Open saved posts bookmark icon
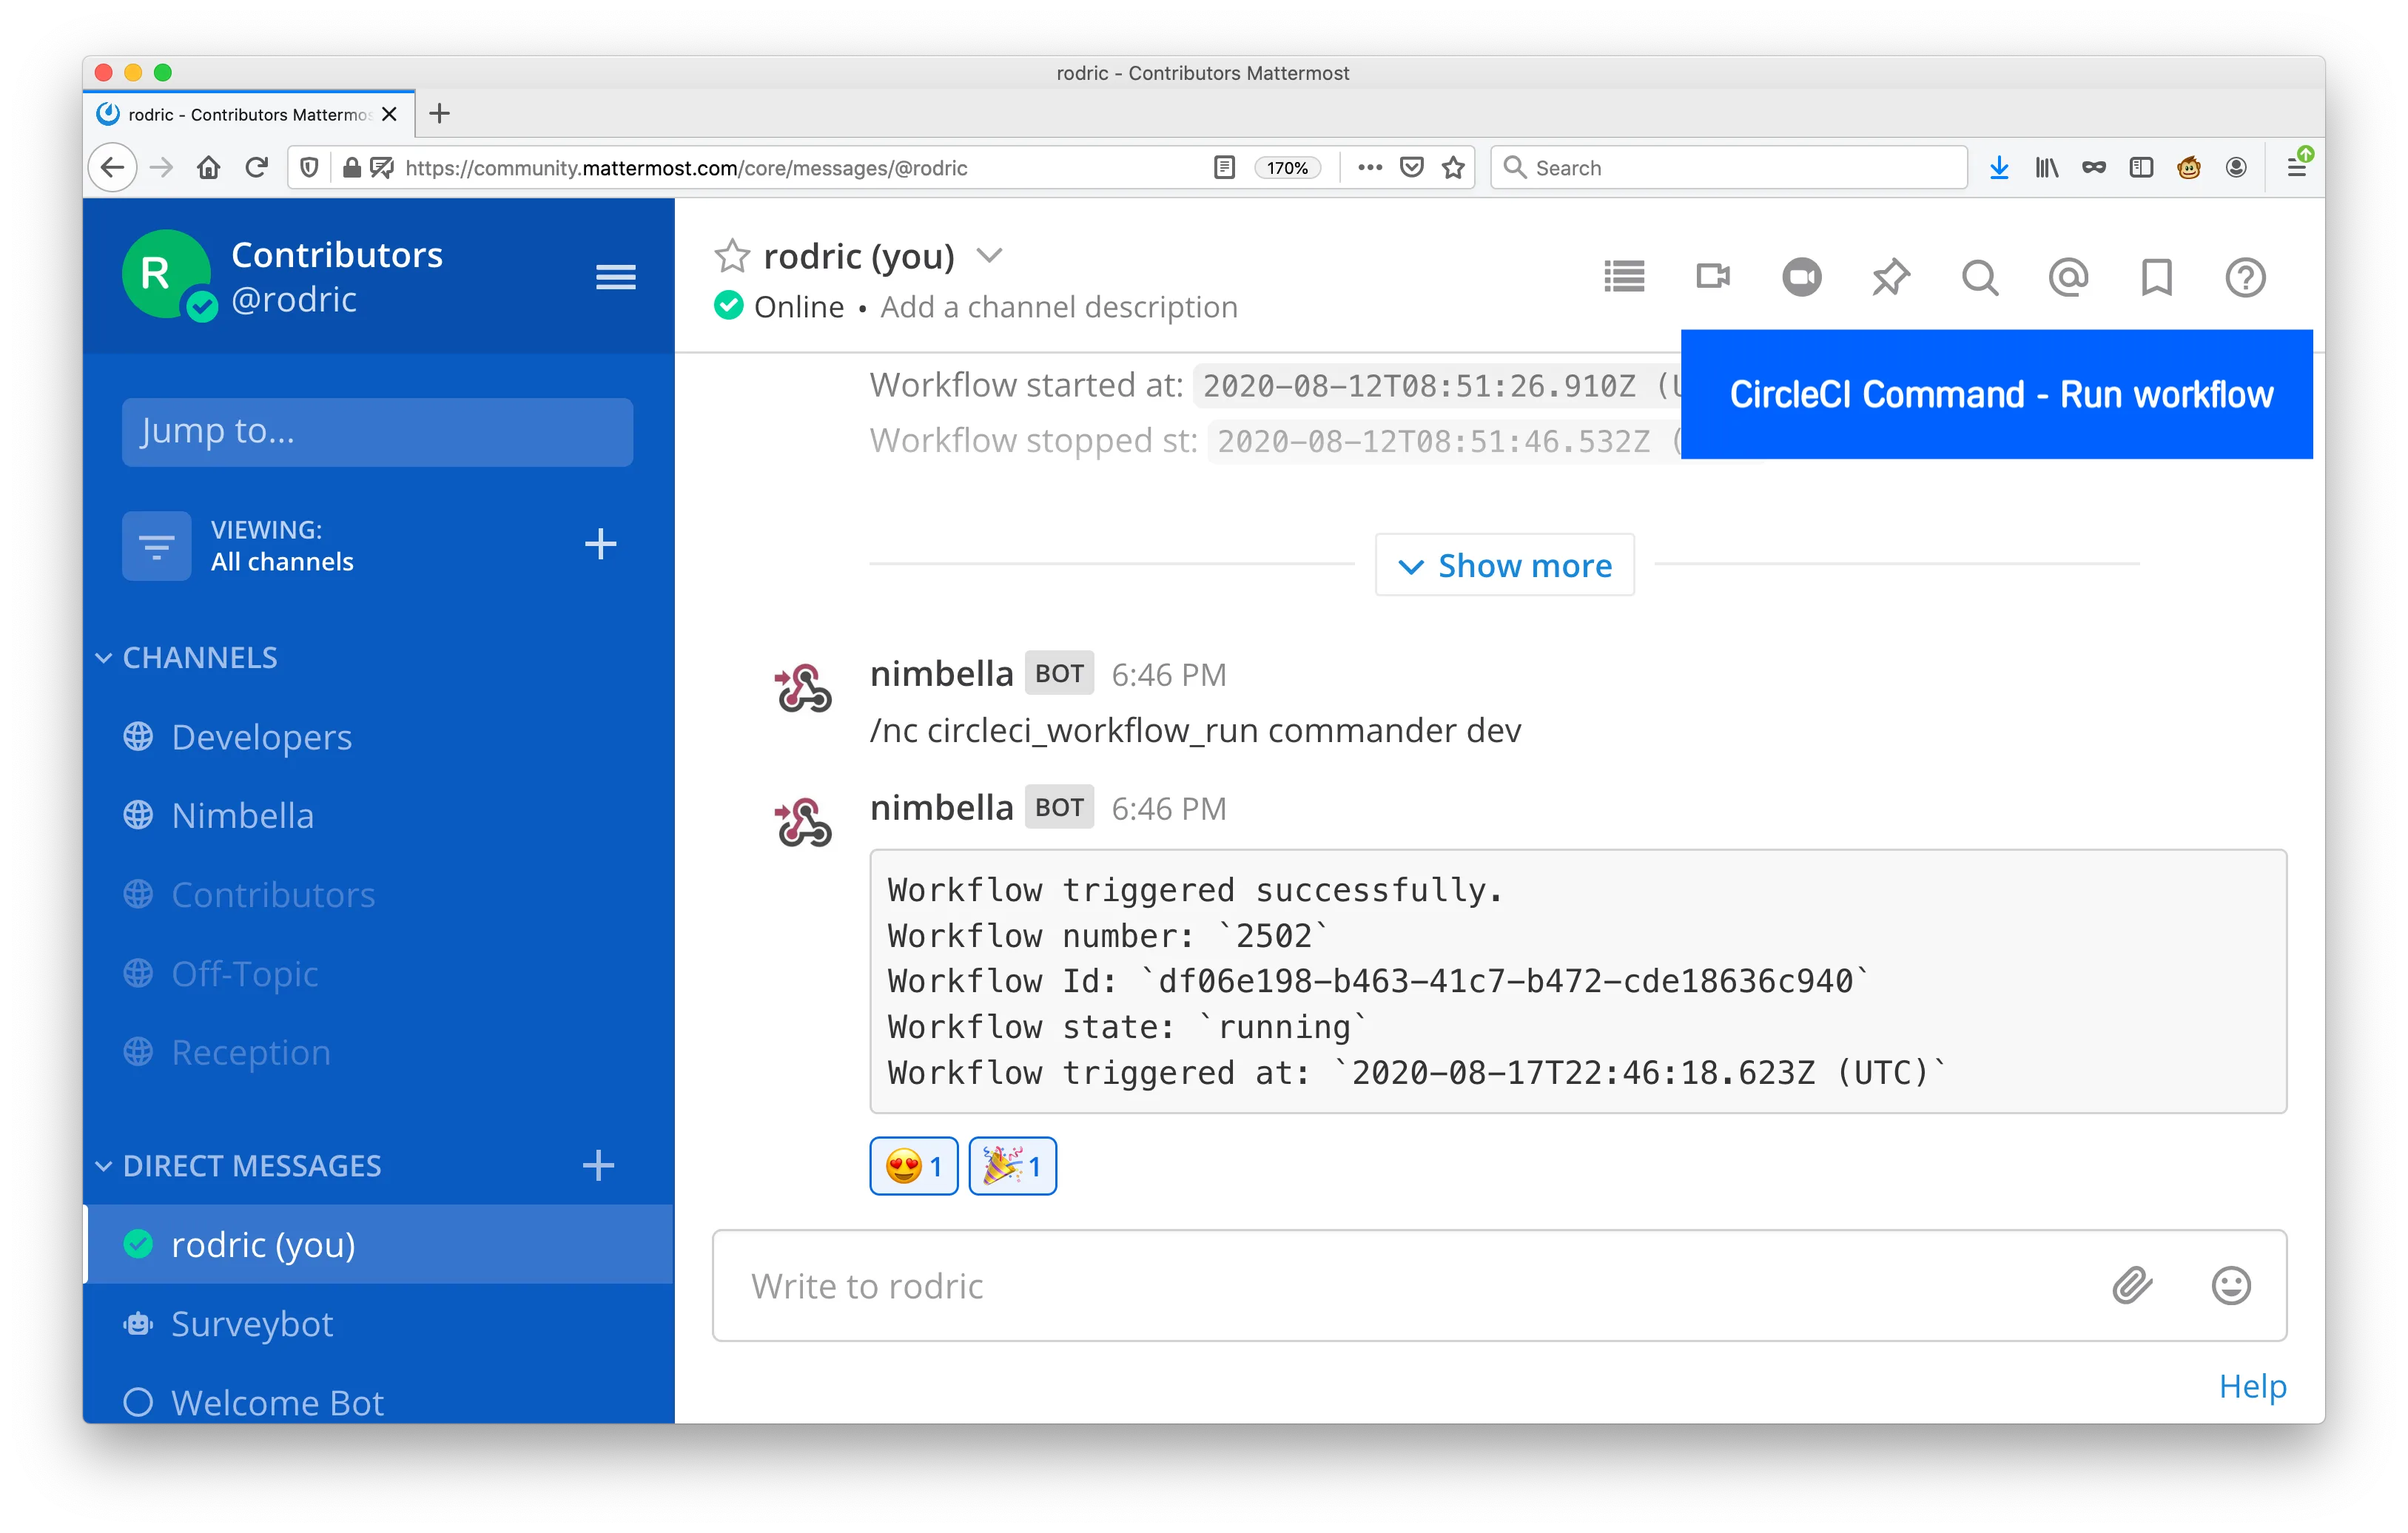 coord(2157,277)
